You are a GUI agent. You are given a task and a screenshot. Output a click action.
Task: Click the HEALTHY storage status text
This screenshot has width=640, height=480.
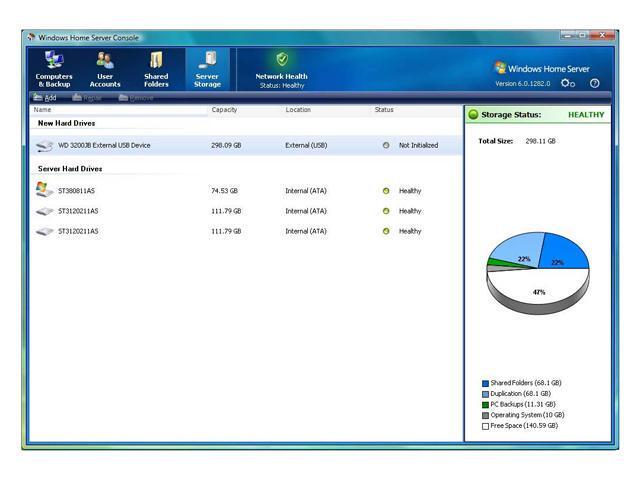point(586,115)
